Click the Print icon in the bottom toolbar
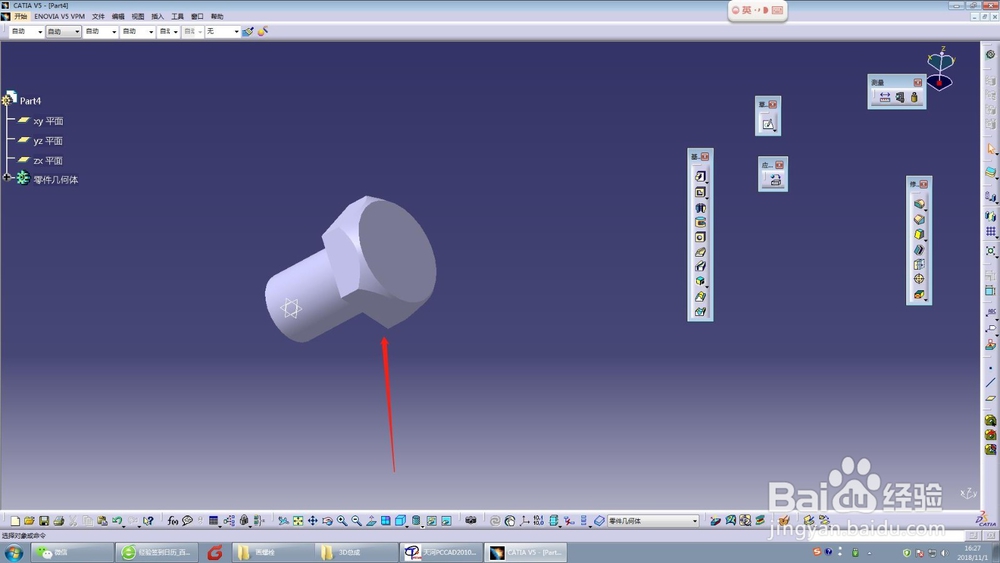The image size is (1000, 563). 59,521
